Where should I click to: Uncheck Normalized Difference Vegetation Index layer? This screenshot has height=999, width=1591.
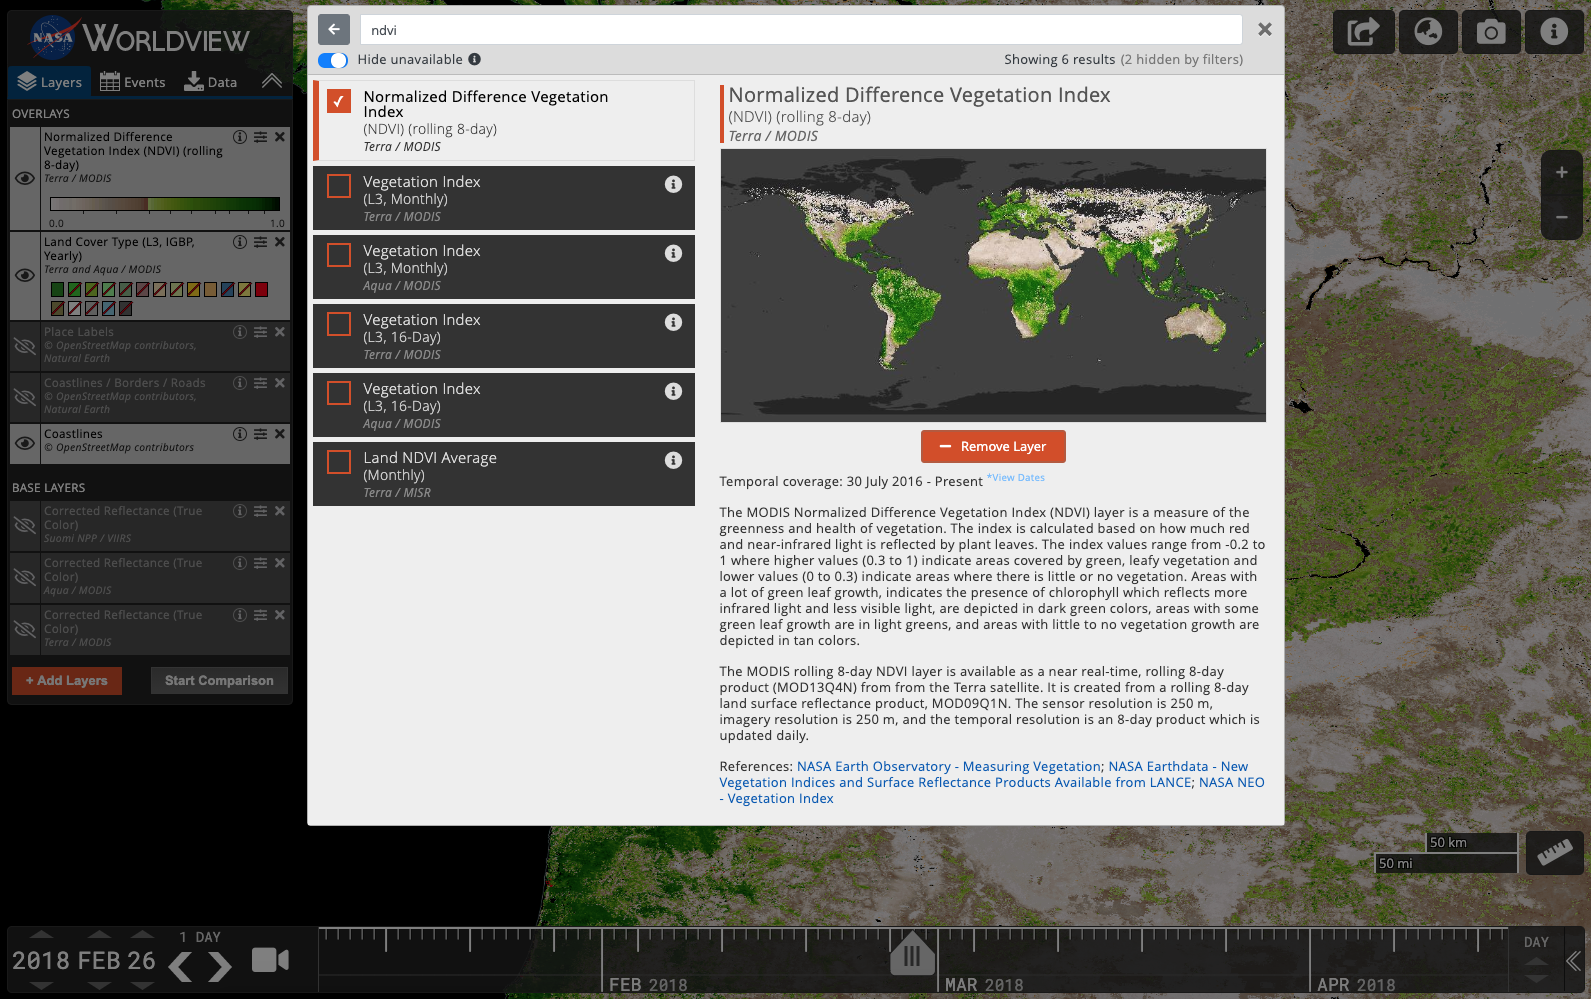tap(339, 101)
